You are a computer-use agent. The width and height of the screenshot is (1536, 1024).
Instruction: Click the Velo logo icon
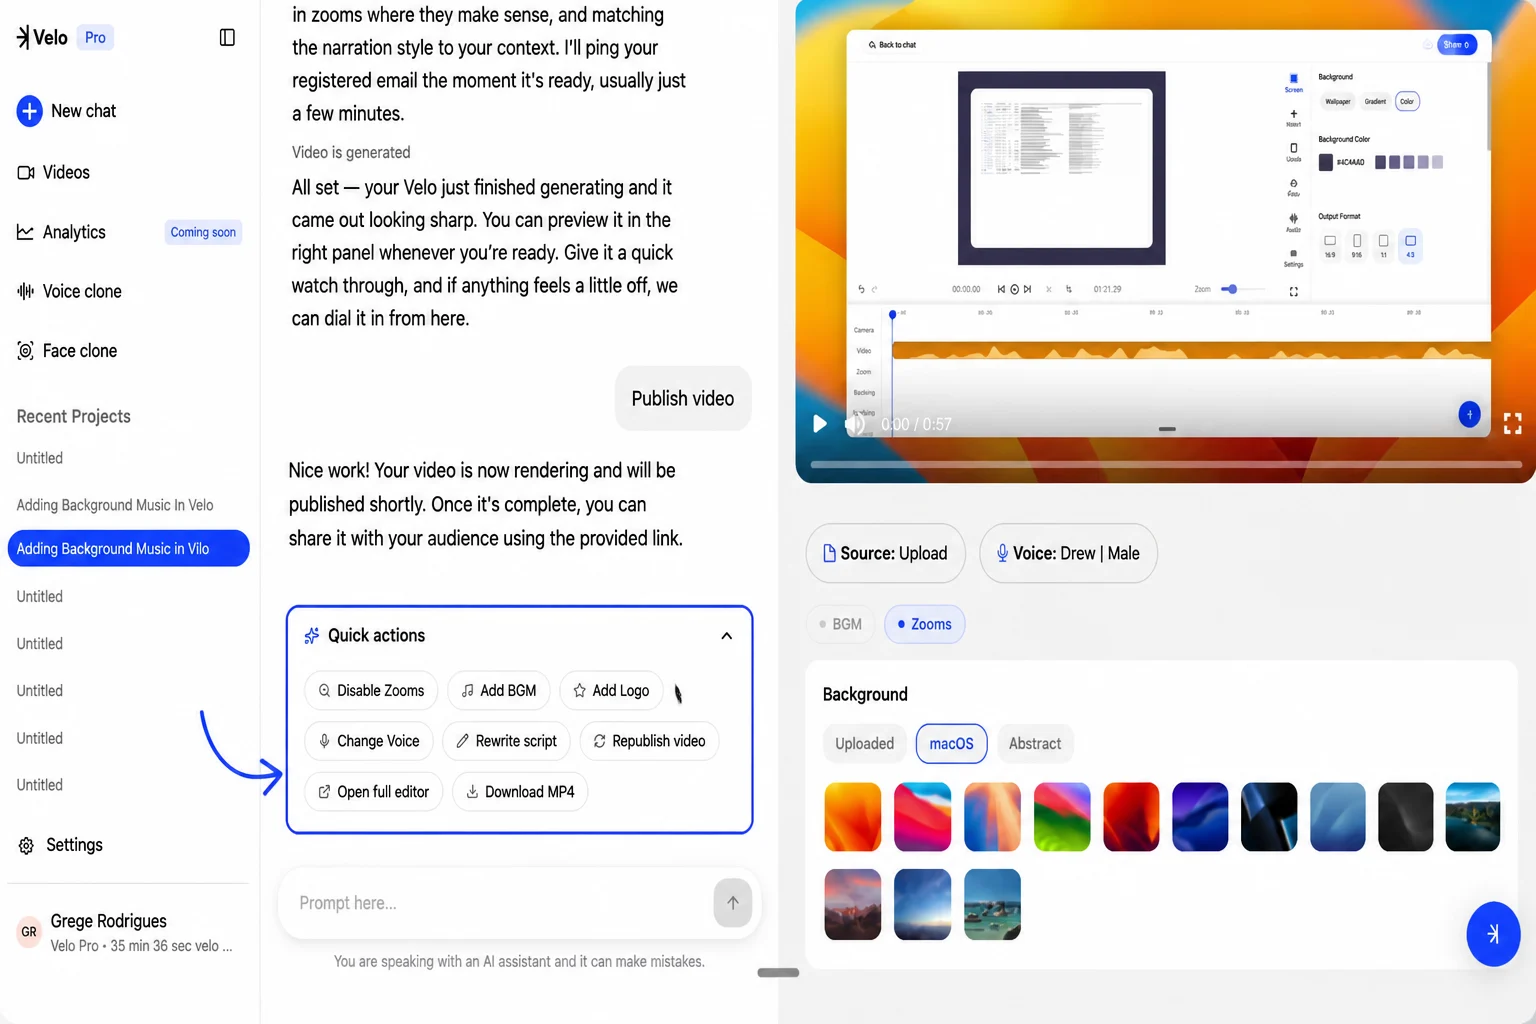click(x=23, y=37)
